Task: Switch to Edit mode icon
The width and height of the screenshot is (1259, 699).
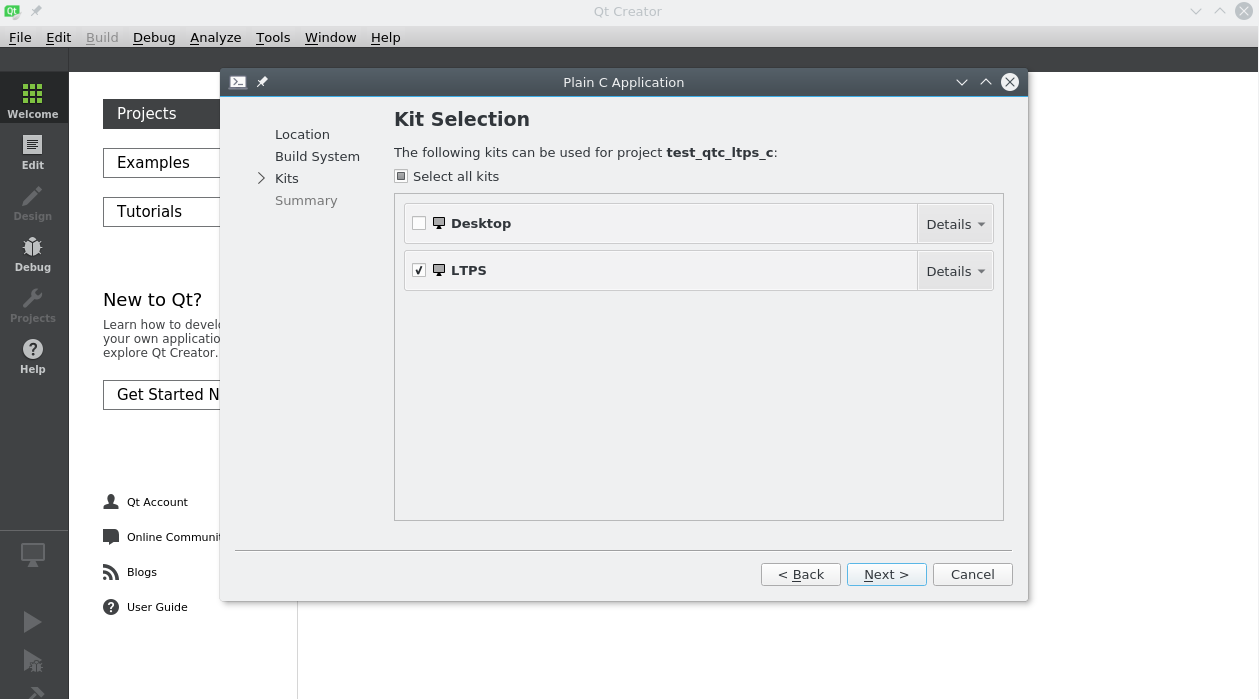Action: (x=33, y=151)
